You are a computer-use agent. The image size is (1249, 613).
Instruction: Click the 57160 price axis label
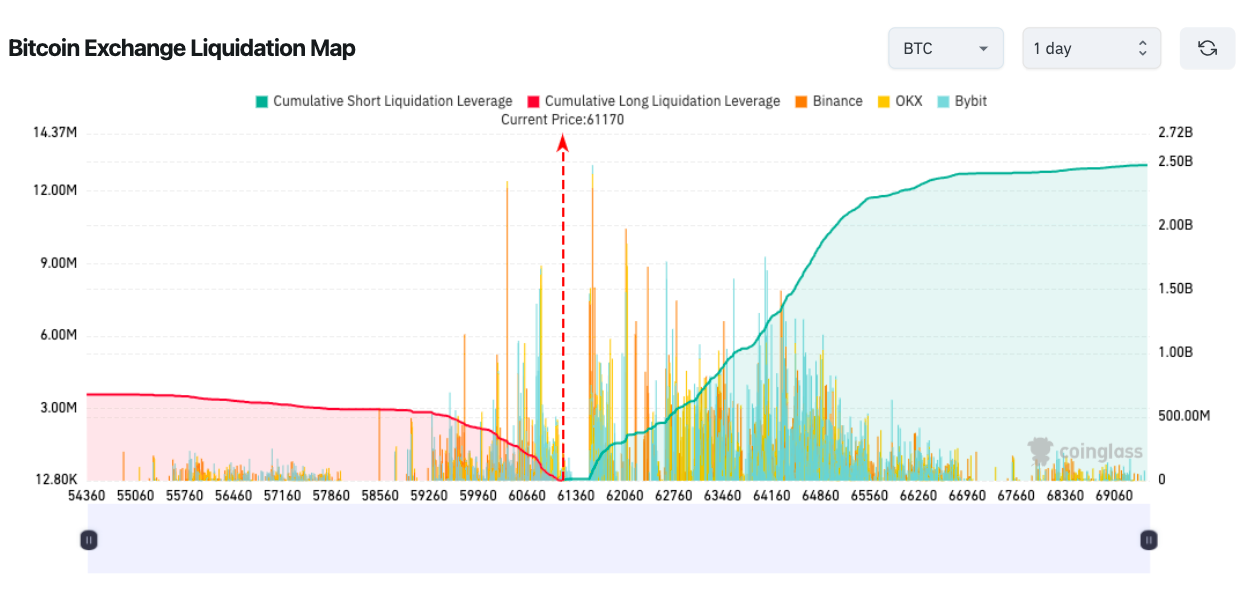click(x=282, y=496)
